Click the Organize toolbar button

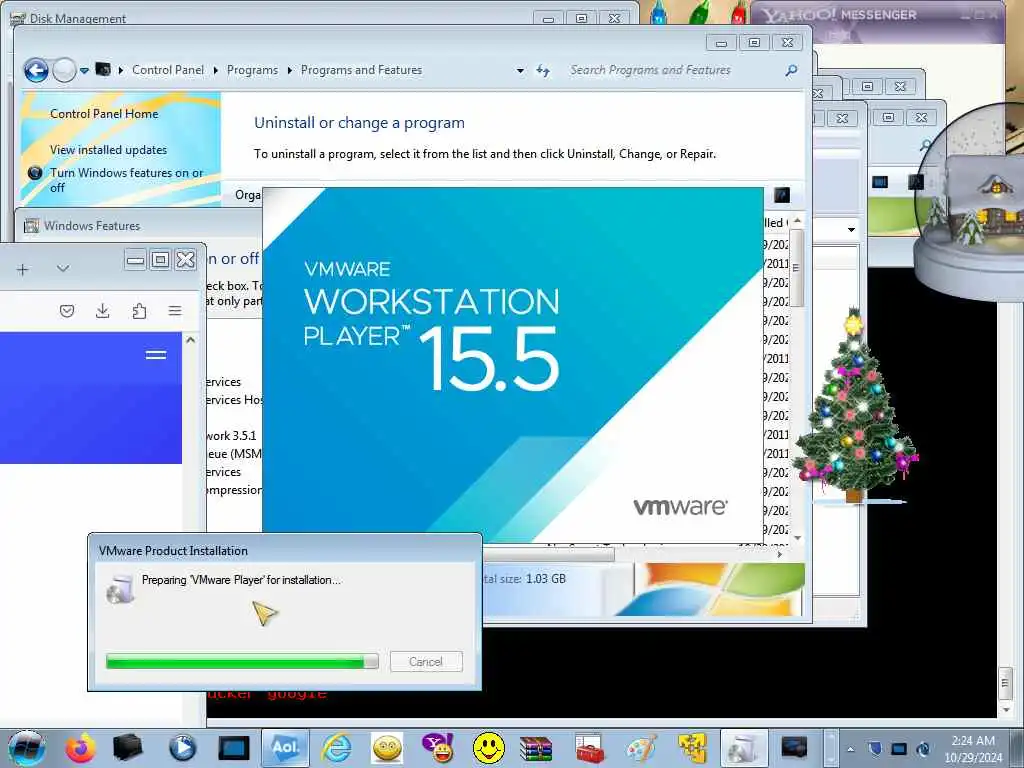pyautogui.click(x=248, y=195)
